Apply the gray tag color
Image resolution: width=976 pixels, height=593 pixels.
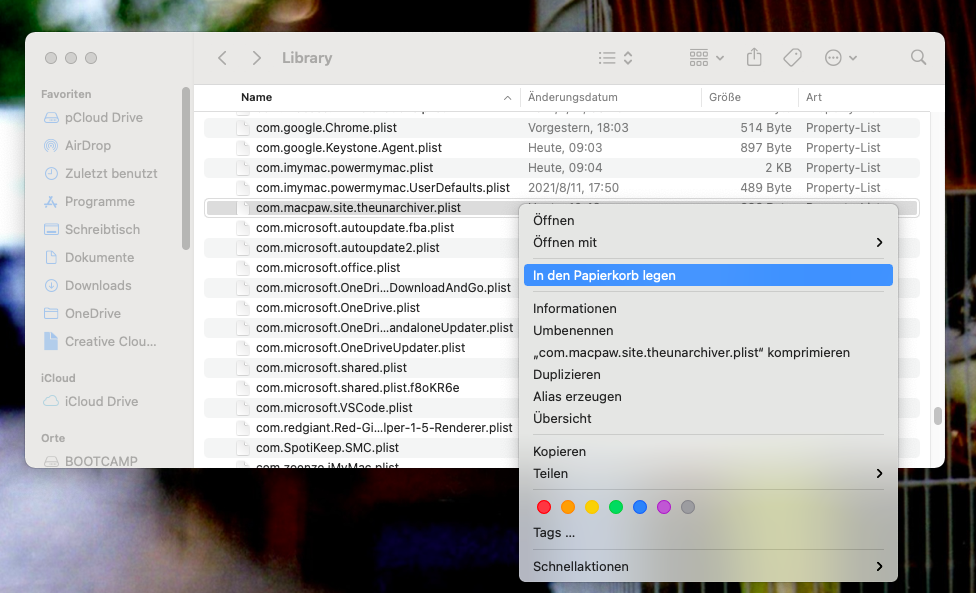pos(688,507)
